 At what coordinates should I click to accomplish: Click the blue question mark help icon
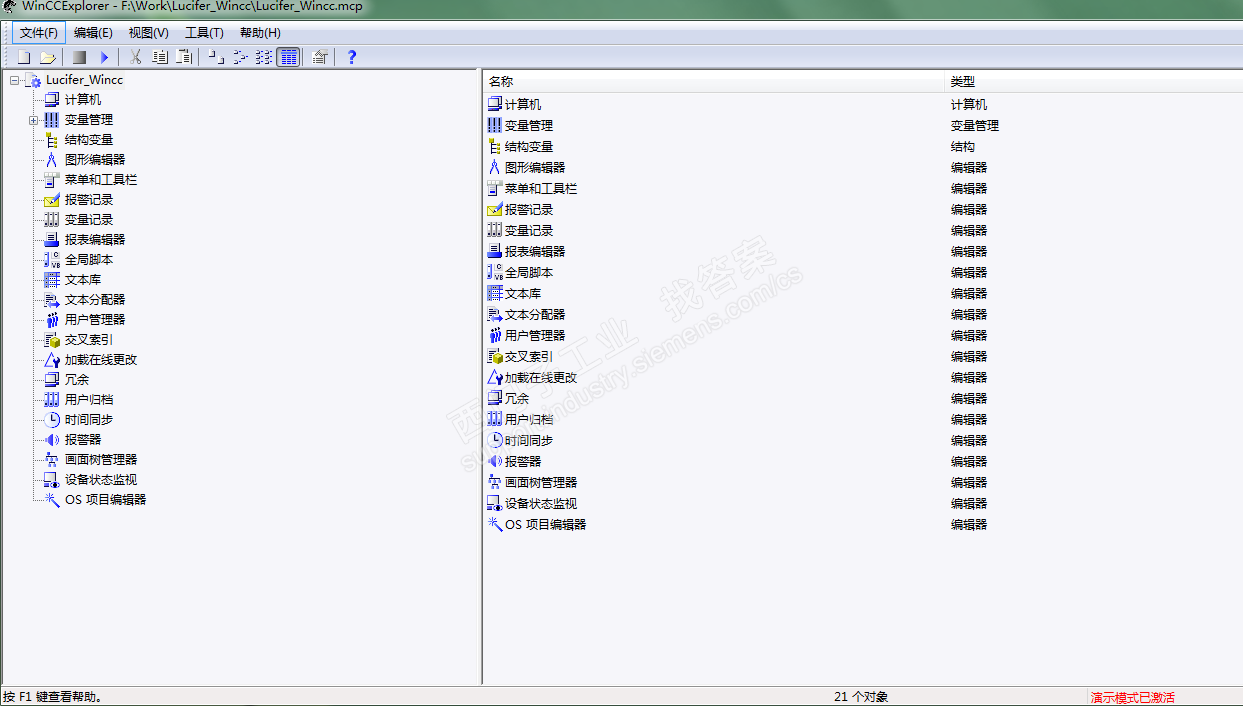(x=351, y=57)
